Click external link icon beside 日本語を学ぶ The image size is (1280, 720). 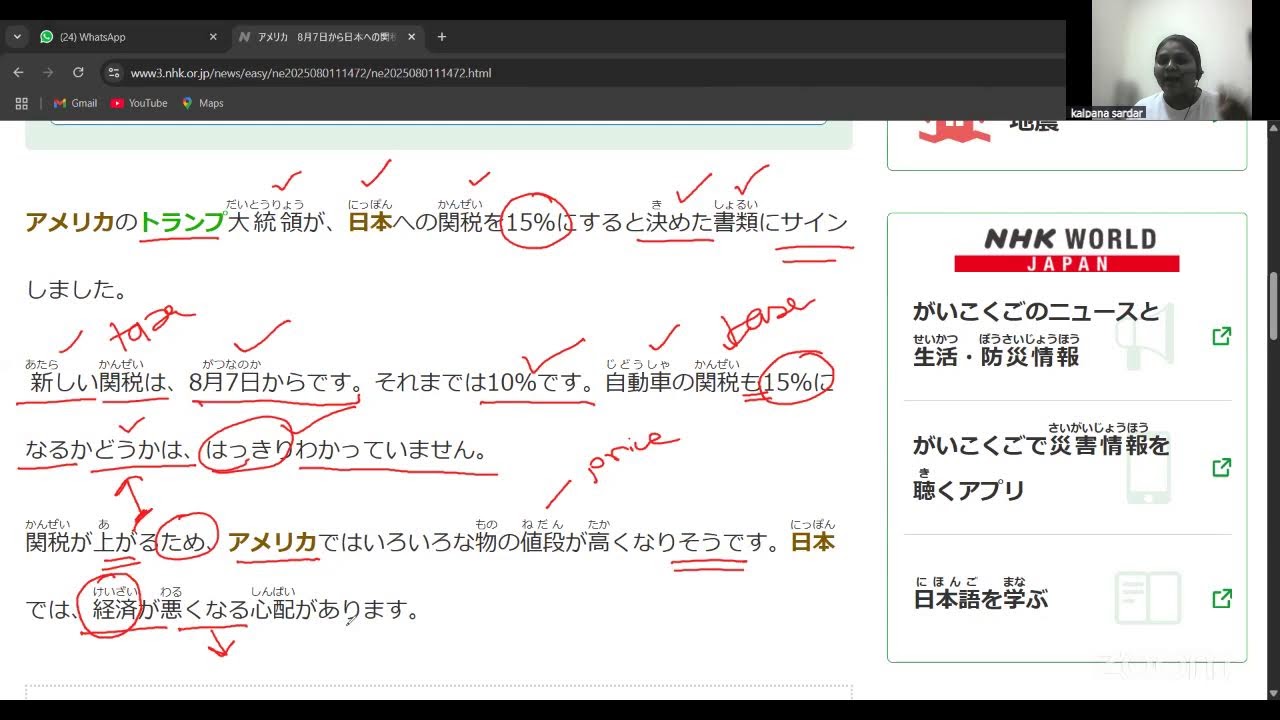tap(1221, 598)
